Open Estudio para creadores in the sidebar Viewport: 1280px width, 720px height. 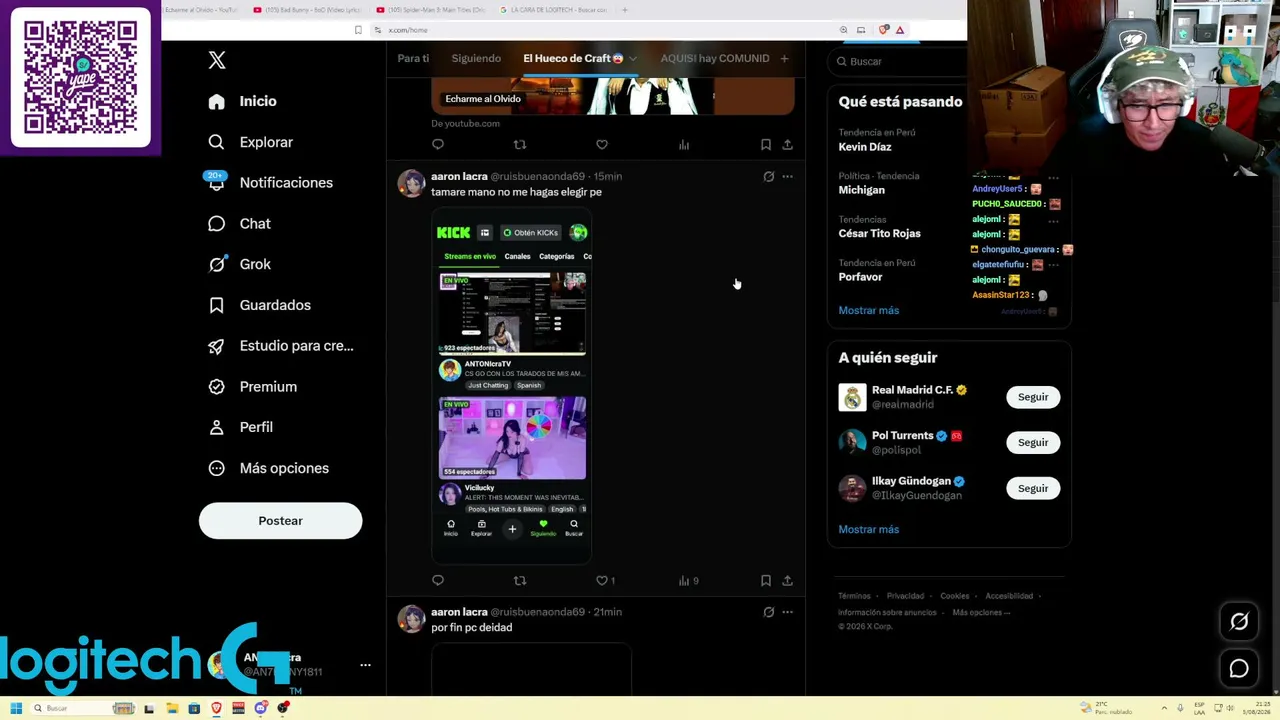(x=280, y=346)
